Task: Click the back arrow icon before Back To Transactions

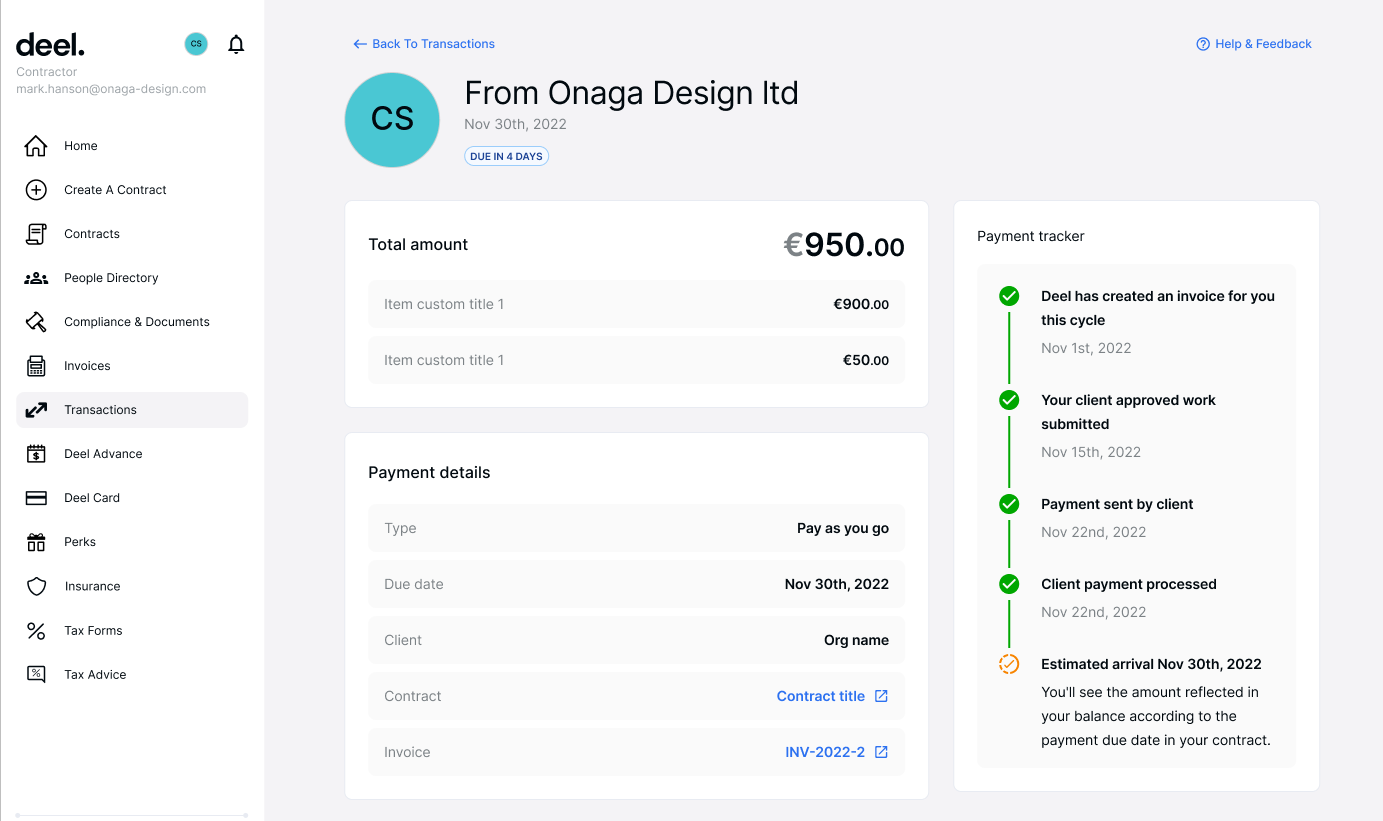Action: 360,44
